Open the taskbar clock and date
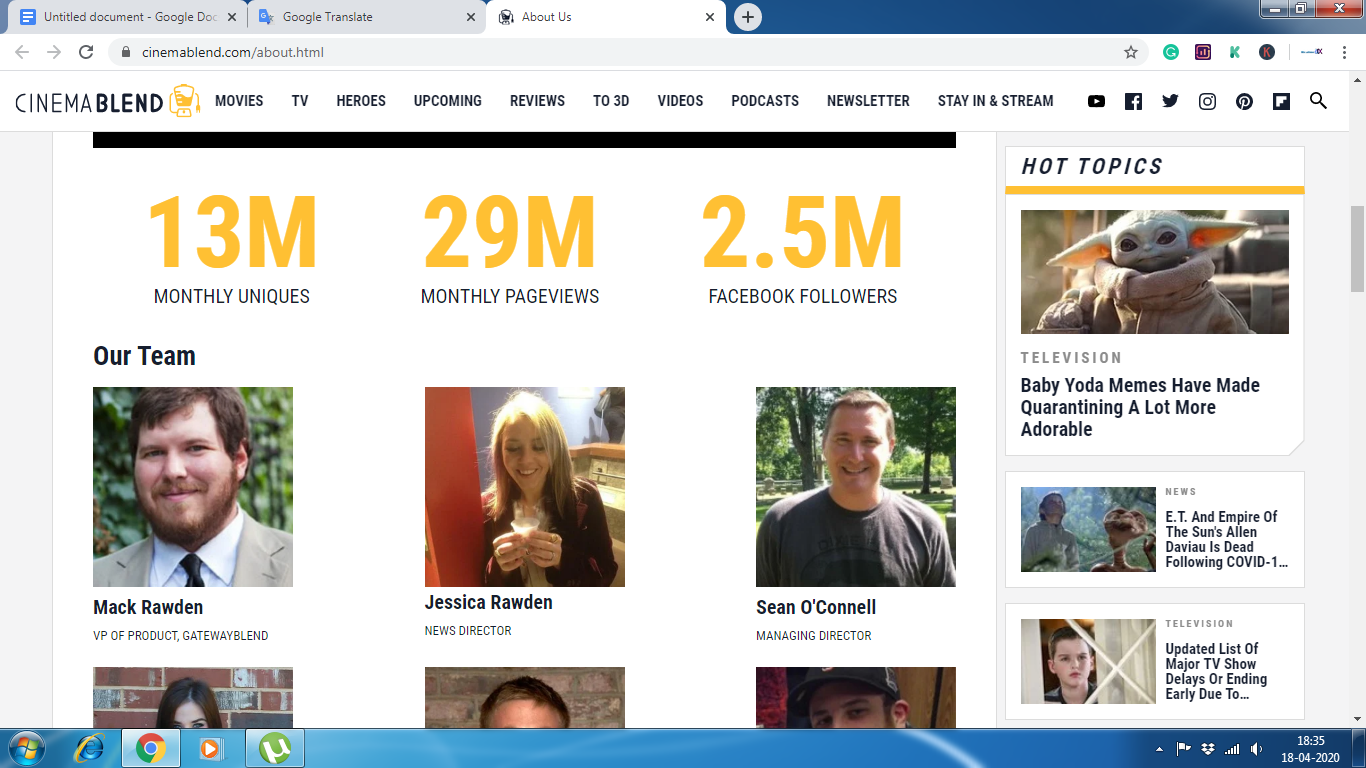 (1311, 749)
